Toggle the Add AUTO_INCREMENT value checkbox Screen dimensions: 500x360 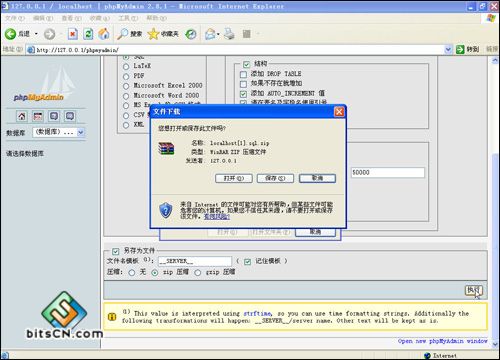click(x=244, y=94)
